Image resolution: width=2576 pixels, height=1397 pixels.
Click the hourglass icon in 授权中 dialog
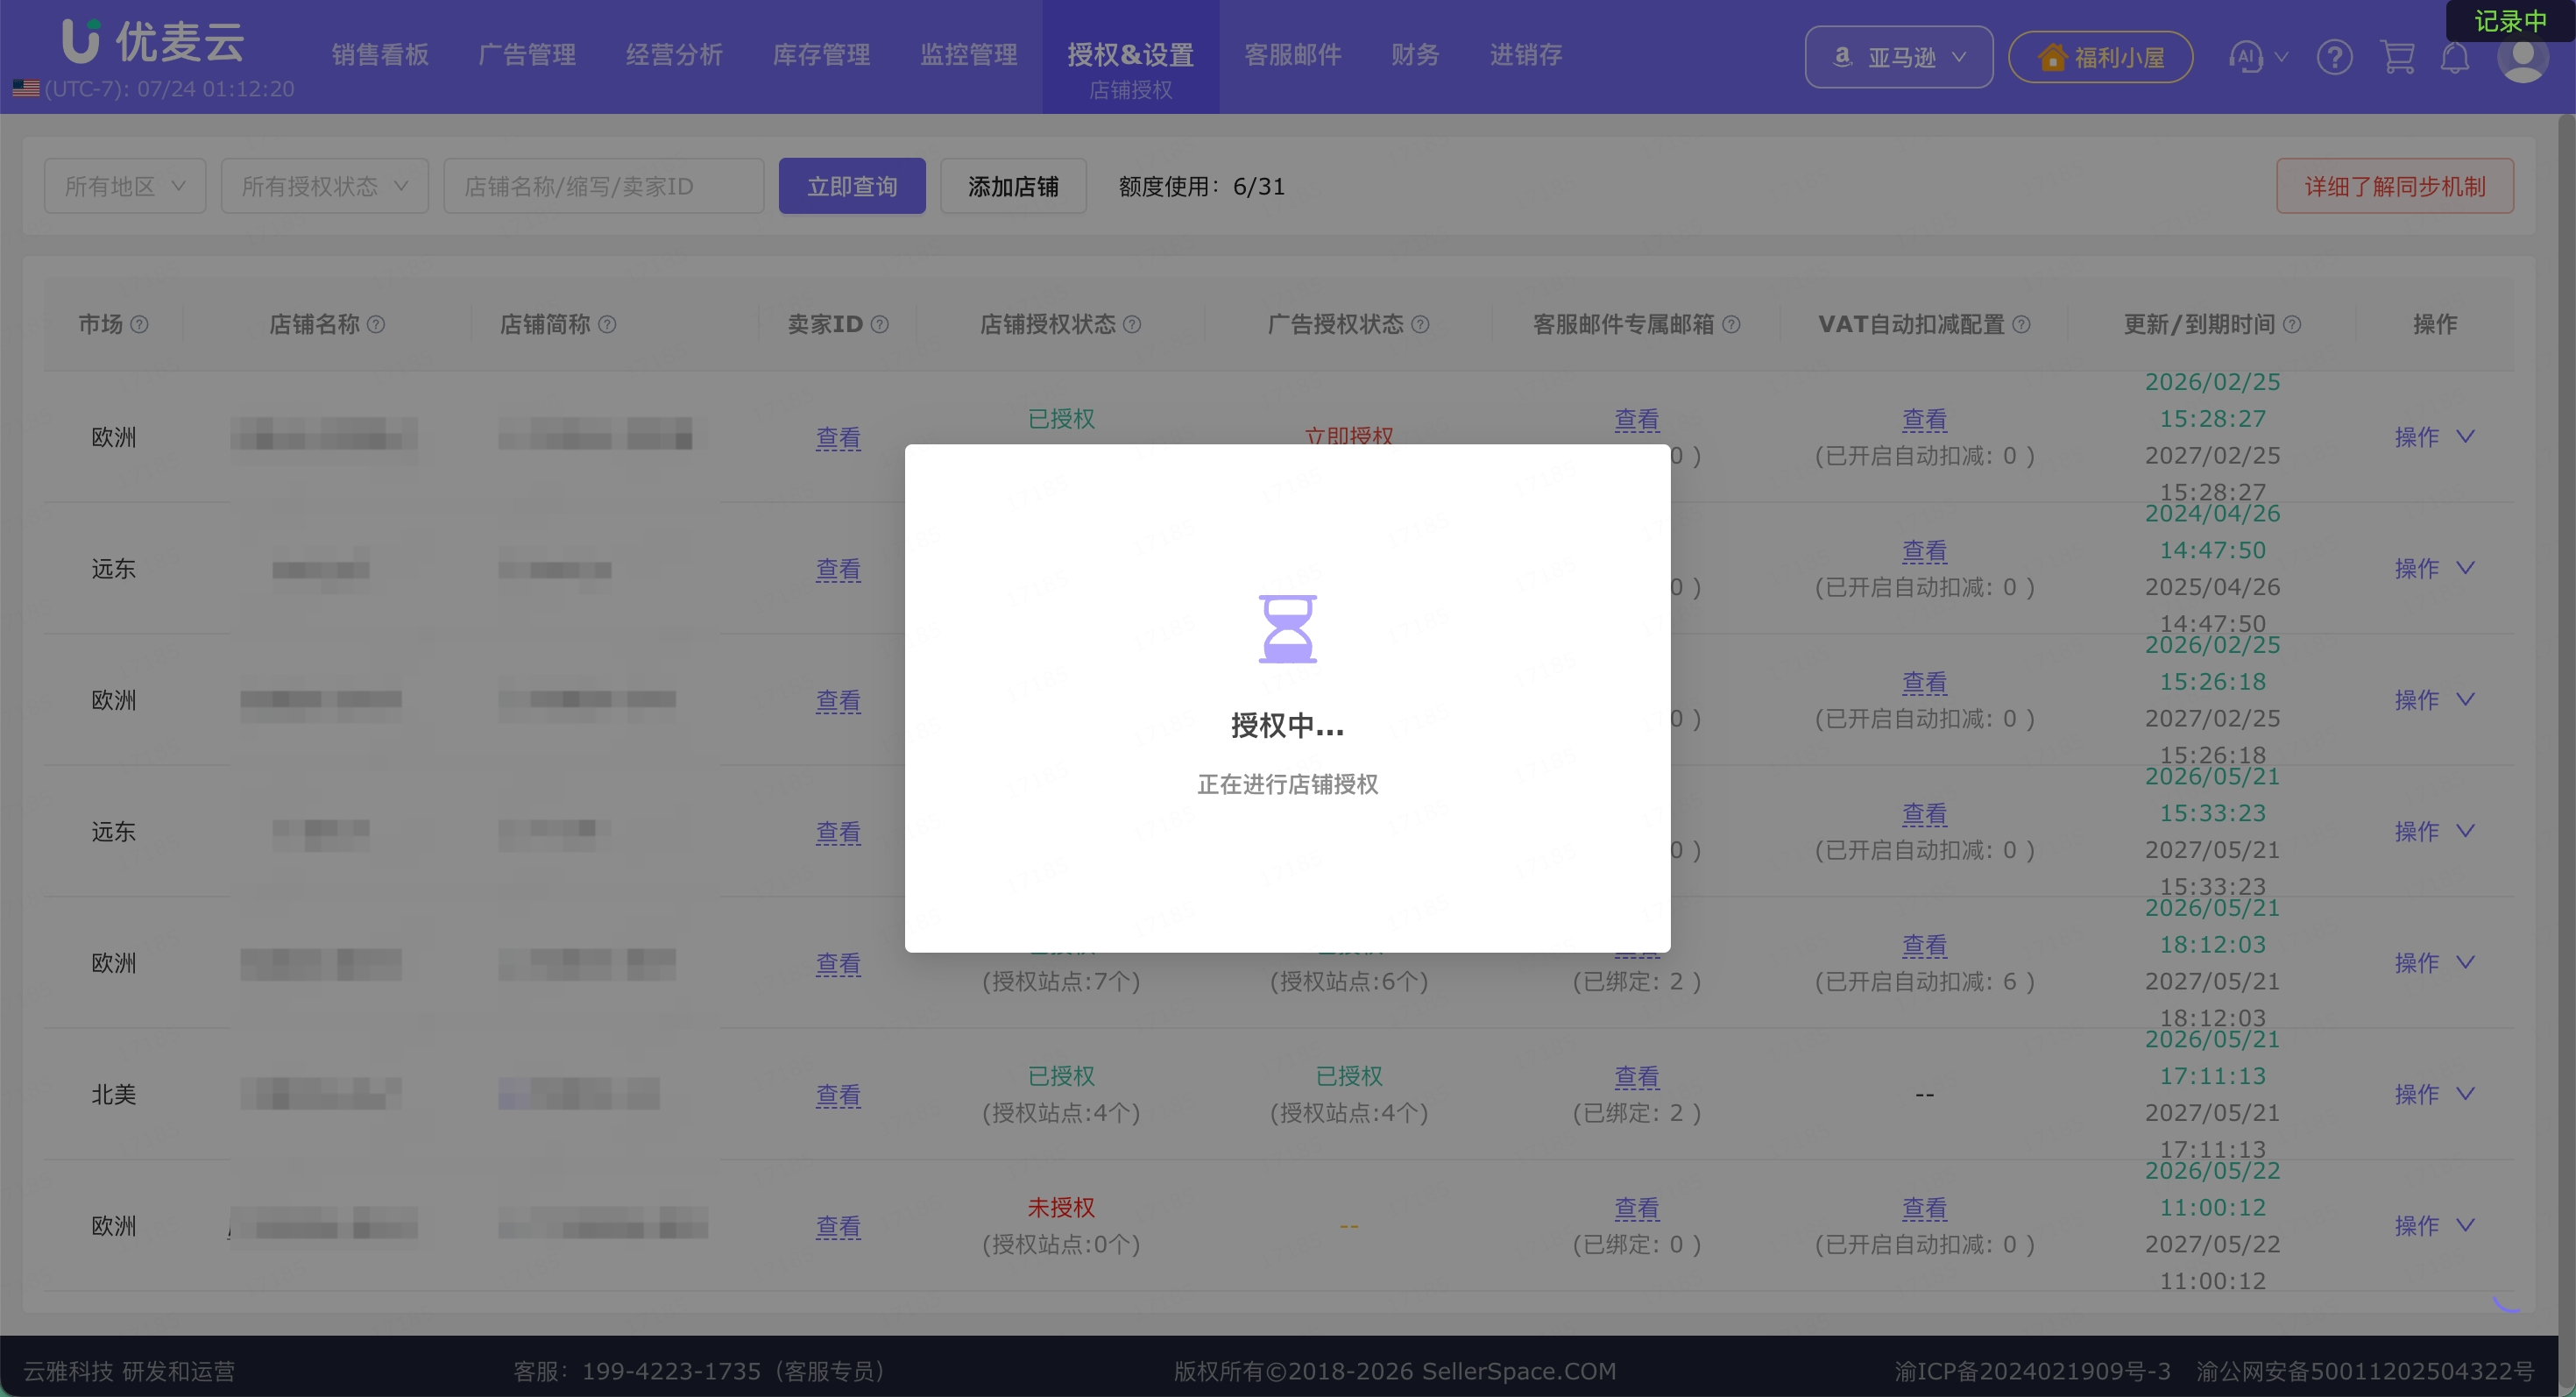1287,628
